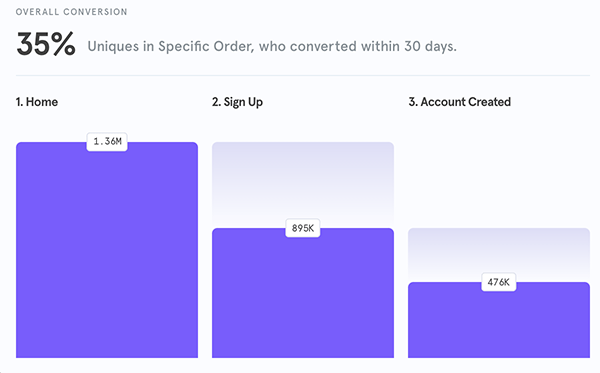
Task: Click the 1.36M value badge
Action: tap(107, 142)
